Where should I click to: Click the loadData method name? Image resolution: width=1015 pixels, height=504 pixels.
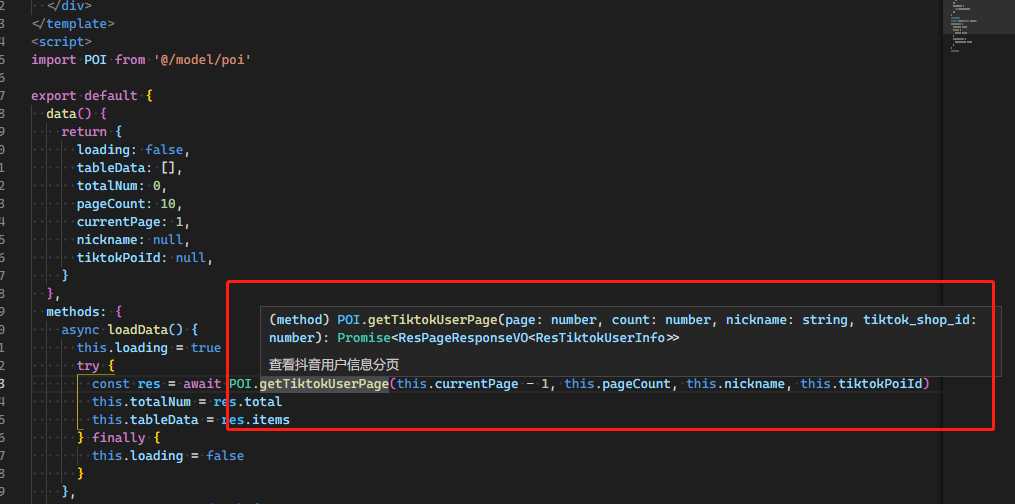coord(138,329)
